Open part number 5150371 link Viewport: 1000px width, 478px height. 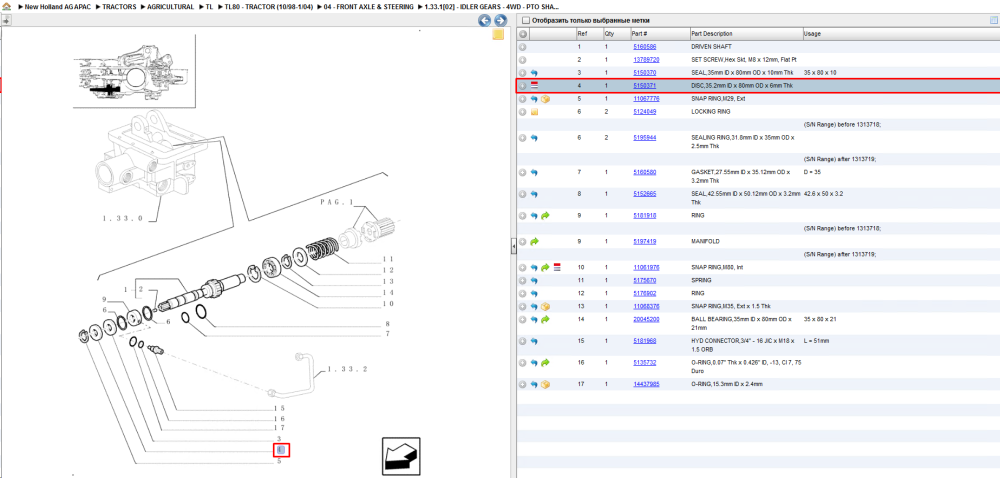645,85
